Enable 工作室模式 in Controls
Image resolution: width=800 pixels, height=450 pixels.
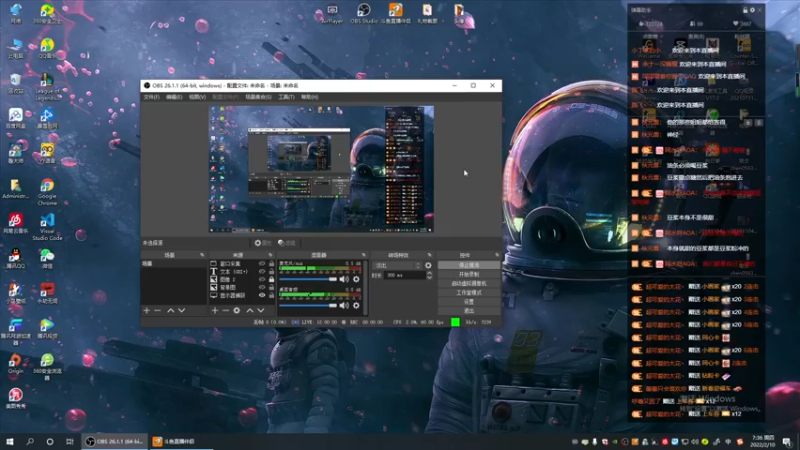click(469, 293)
